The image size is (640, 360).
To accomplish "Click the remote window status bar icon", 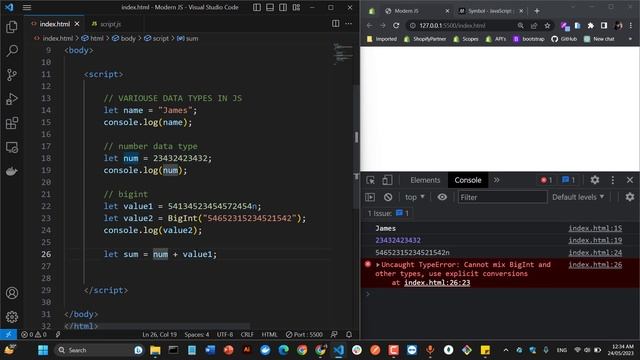I will pos(8,335).
